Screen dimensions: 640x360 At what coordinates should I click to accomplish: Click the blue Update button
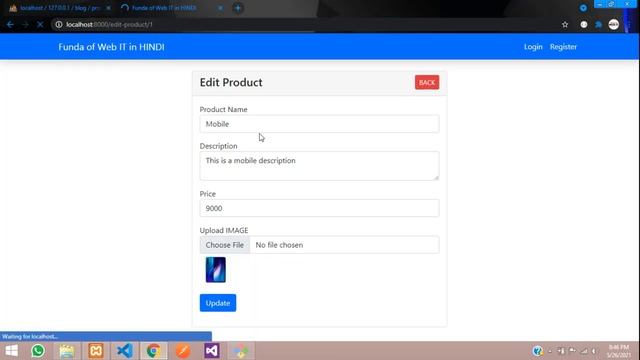218,303
